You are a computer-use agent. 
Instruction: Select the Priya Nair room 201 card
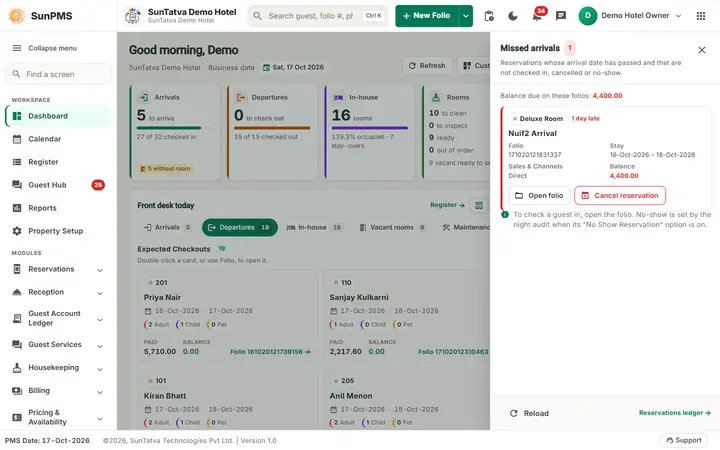227,318
